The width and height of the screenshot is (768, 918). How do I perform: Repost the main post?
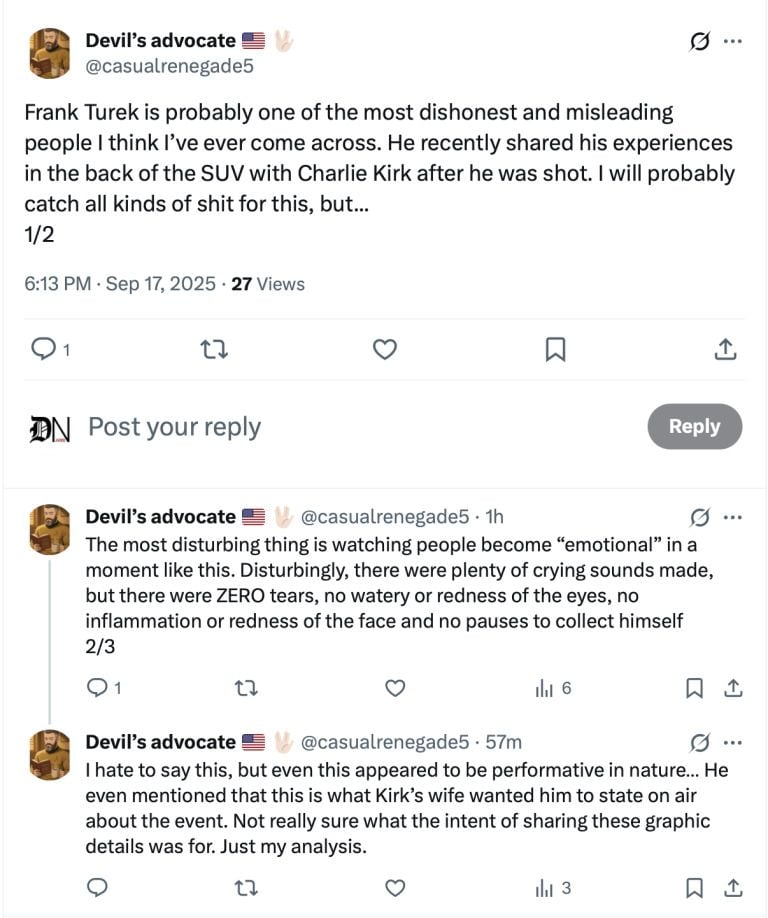tap(214, 349)
